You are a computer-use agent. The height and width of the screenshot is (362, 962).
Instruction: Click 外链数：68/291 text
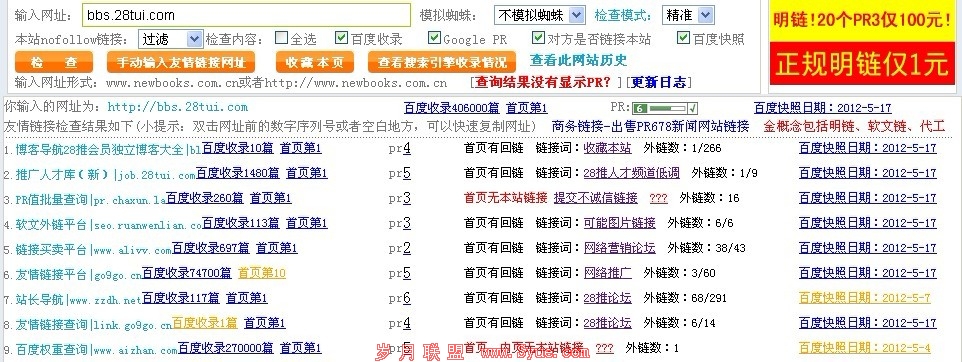(x=685, y=298)
